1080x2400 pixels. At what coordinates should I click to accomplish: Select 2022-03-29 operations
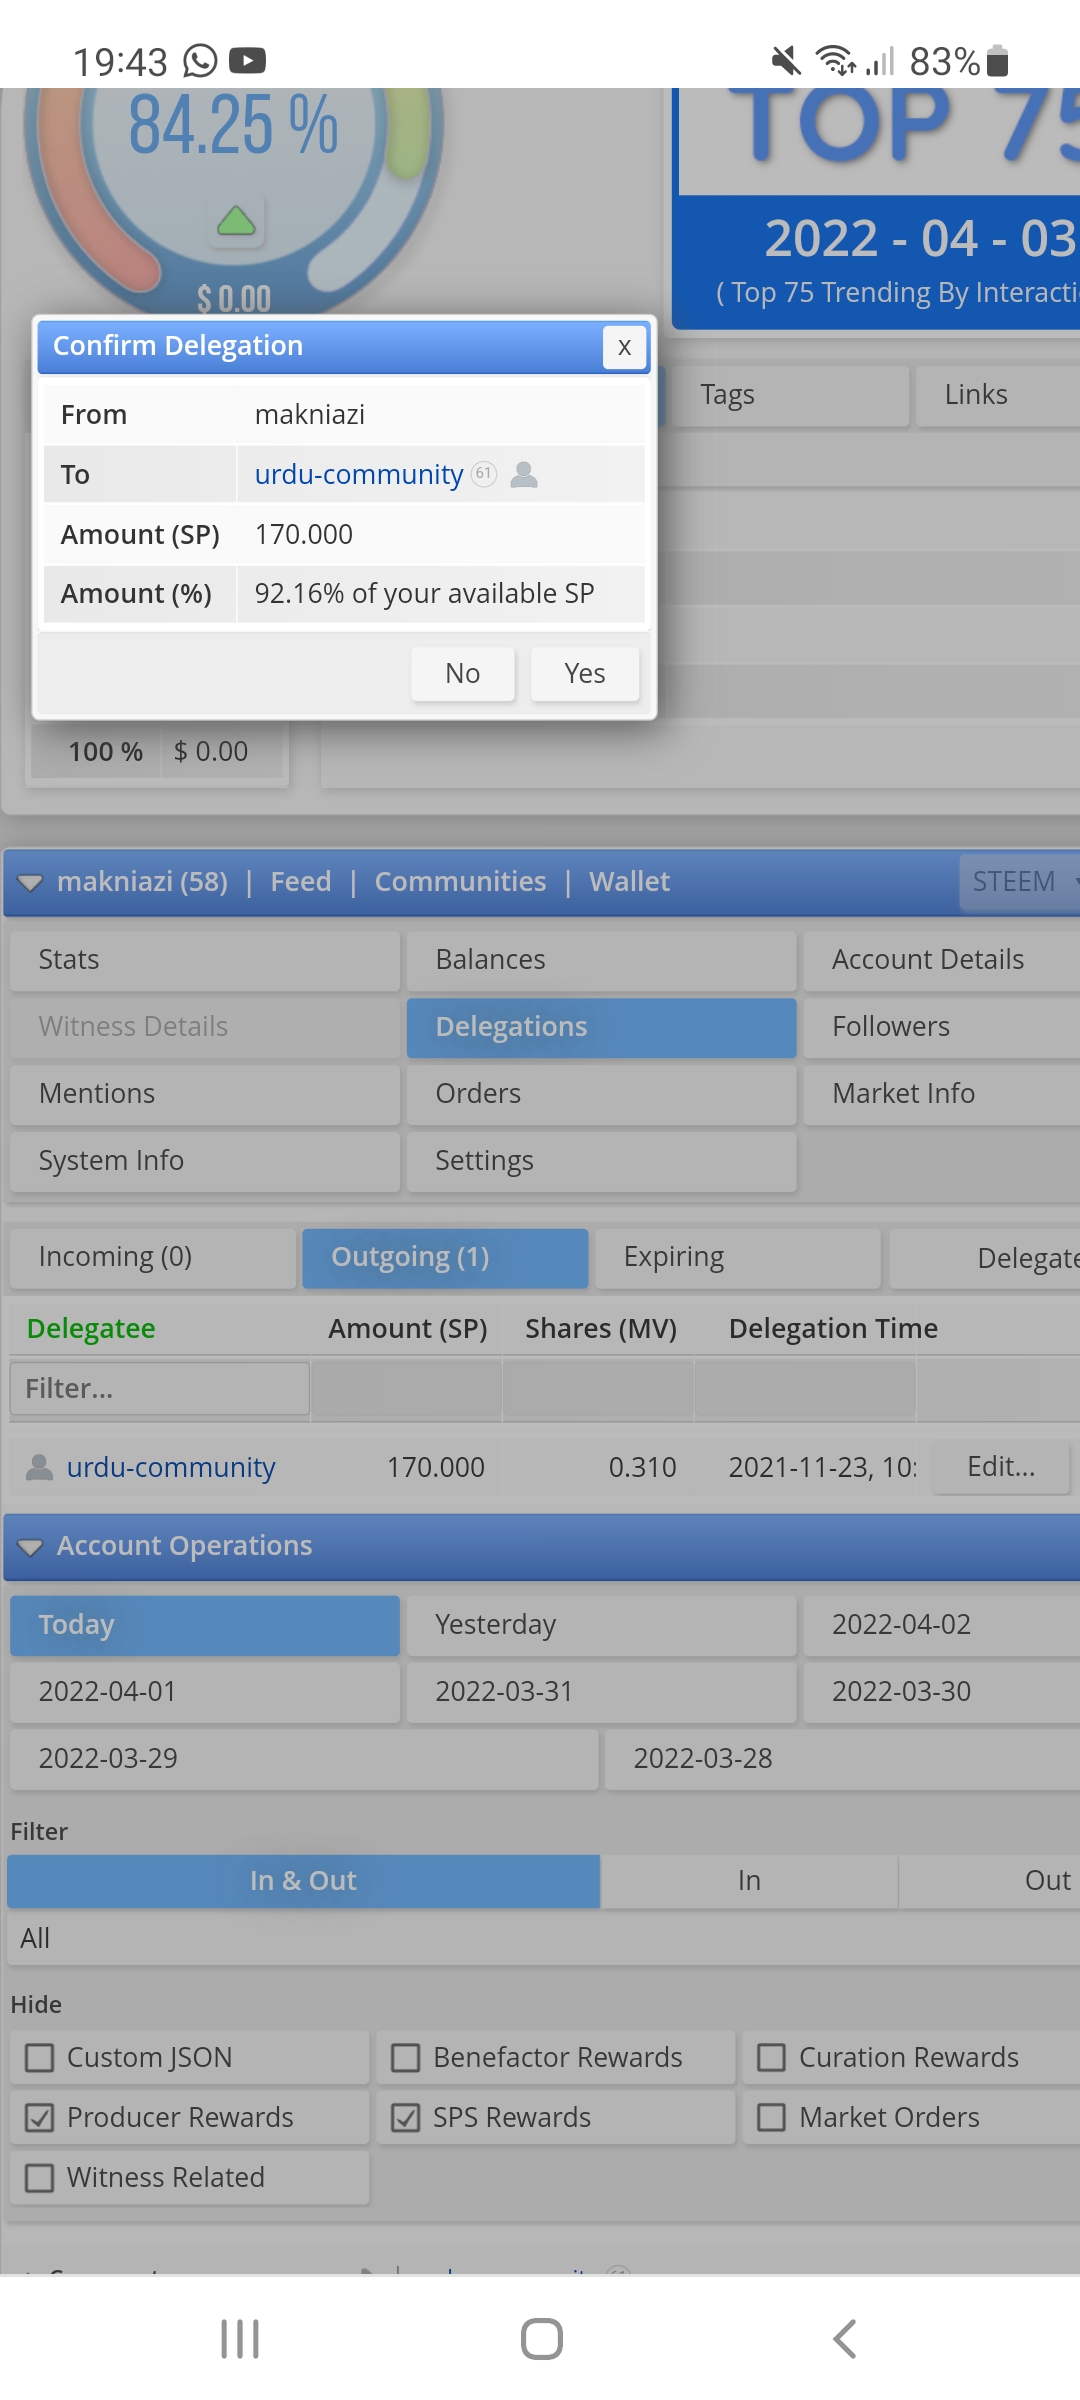(x=304, y=1759)
